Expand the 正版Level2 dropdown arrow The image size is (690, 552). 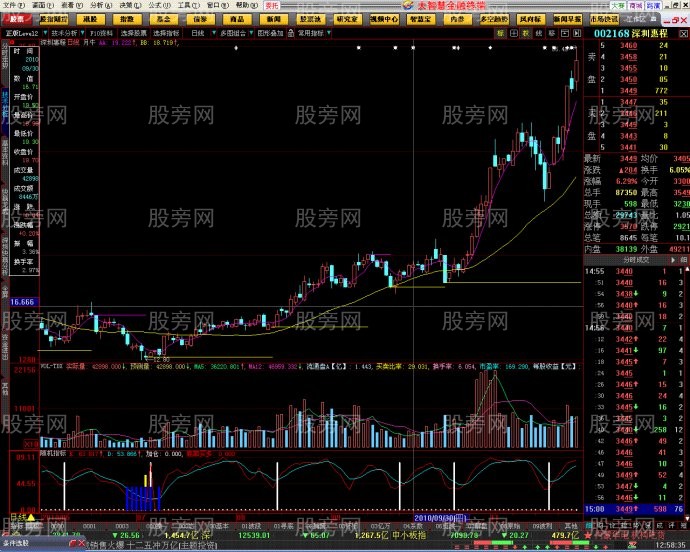pos(44,33)
